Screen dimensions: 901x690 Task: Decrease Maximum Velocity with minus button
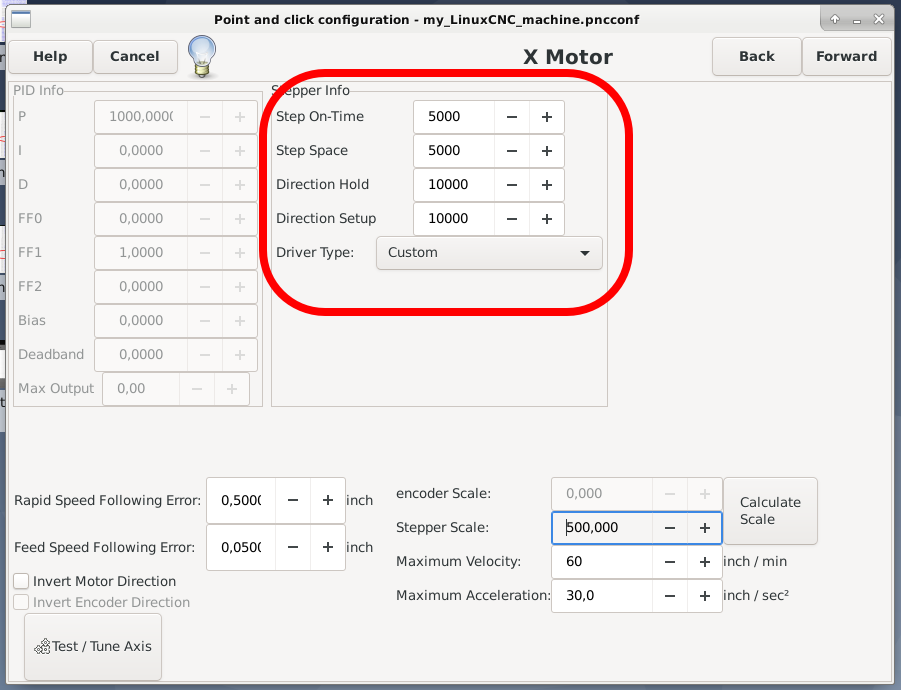tap(670, 562)
